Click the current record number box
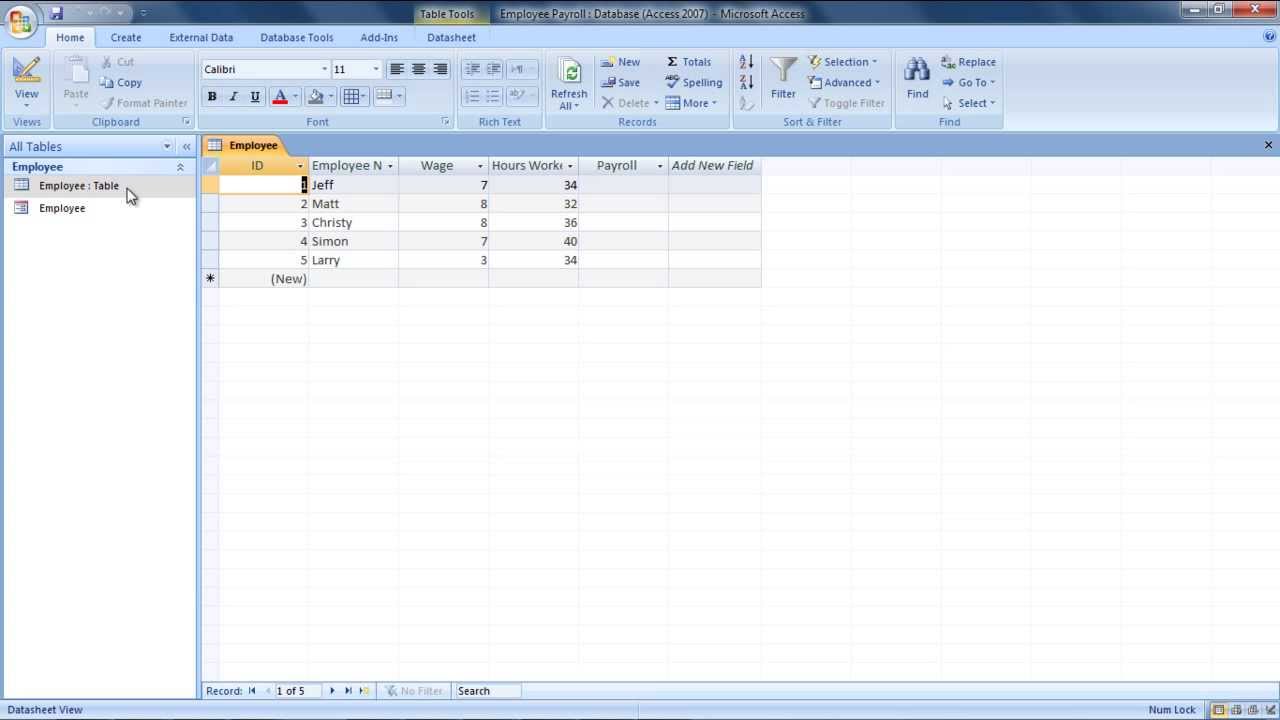Screen dimensions: 1280x720 [x=297, y=691]
